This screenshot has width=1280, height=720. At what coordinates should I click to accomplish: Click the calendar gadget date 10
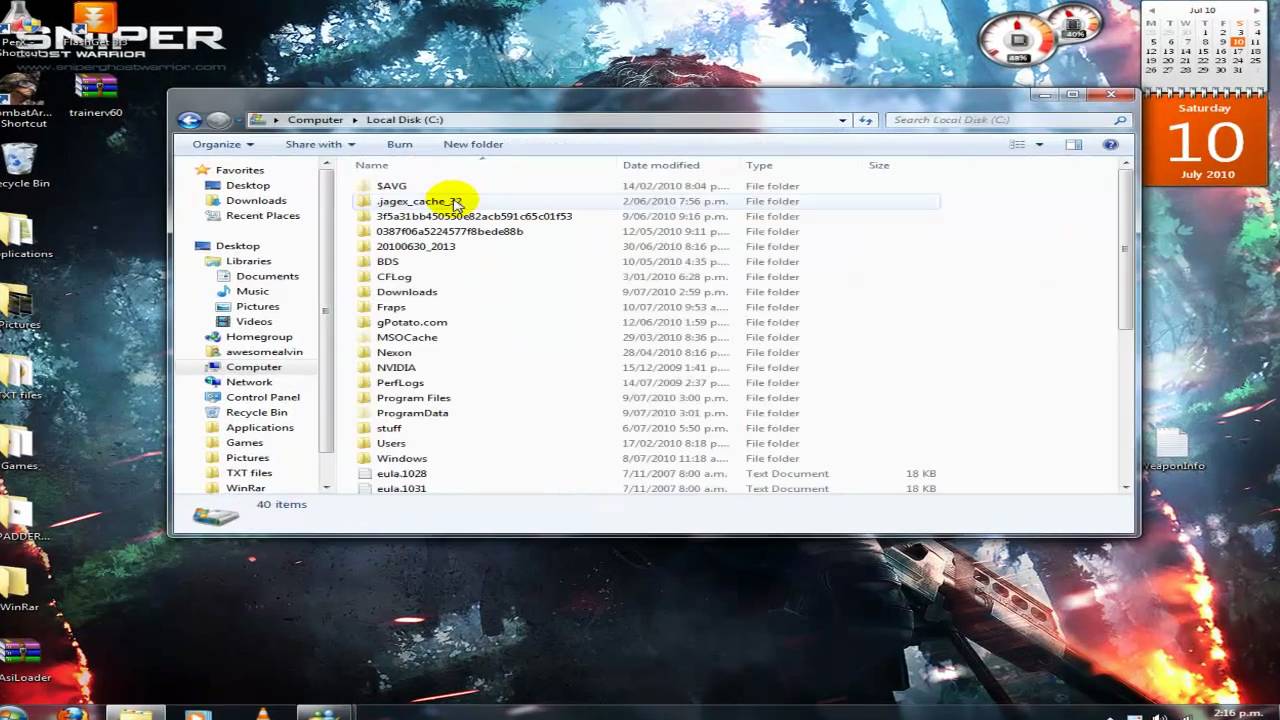(1238, 42)
